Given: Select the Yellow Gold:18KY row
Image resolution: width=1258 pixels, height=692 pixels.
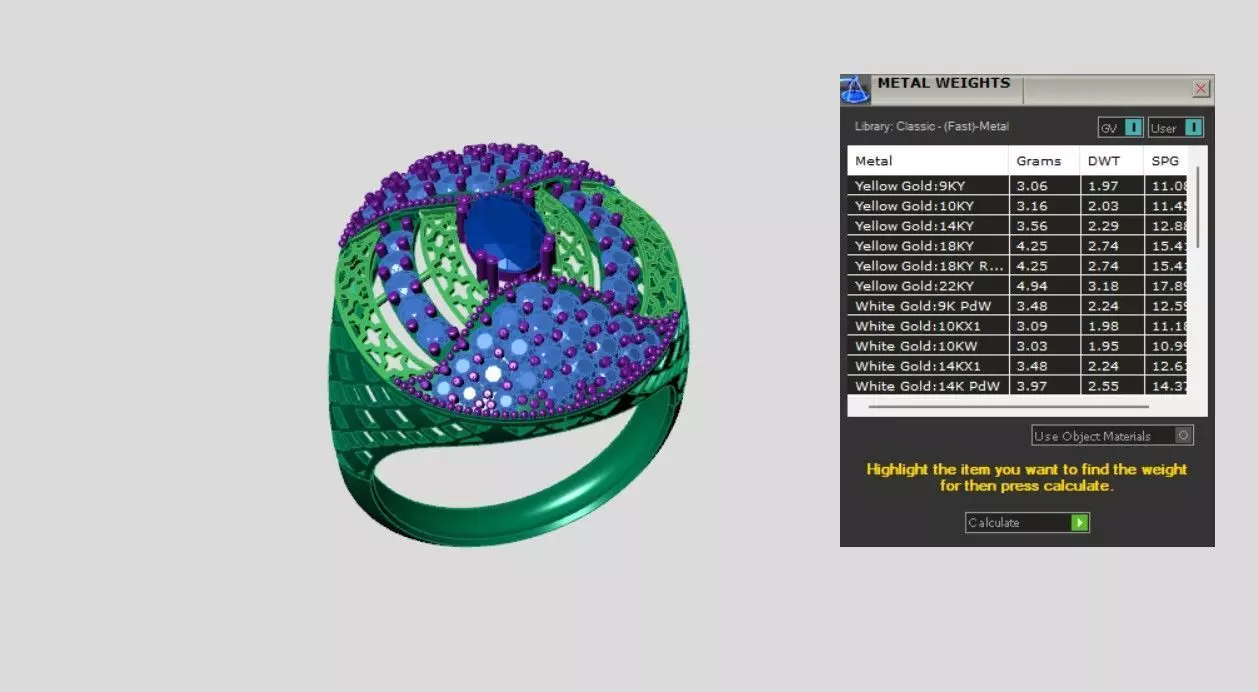Looking at the screenshot, I should (1017, 246).
